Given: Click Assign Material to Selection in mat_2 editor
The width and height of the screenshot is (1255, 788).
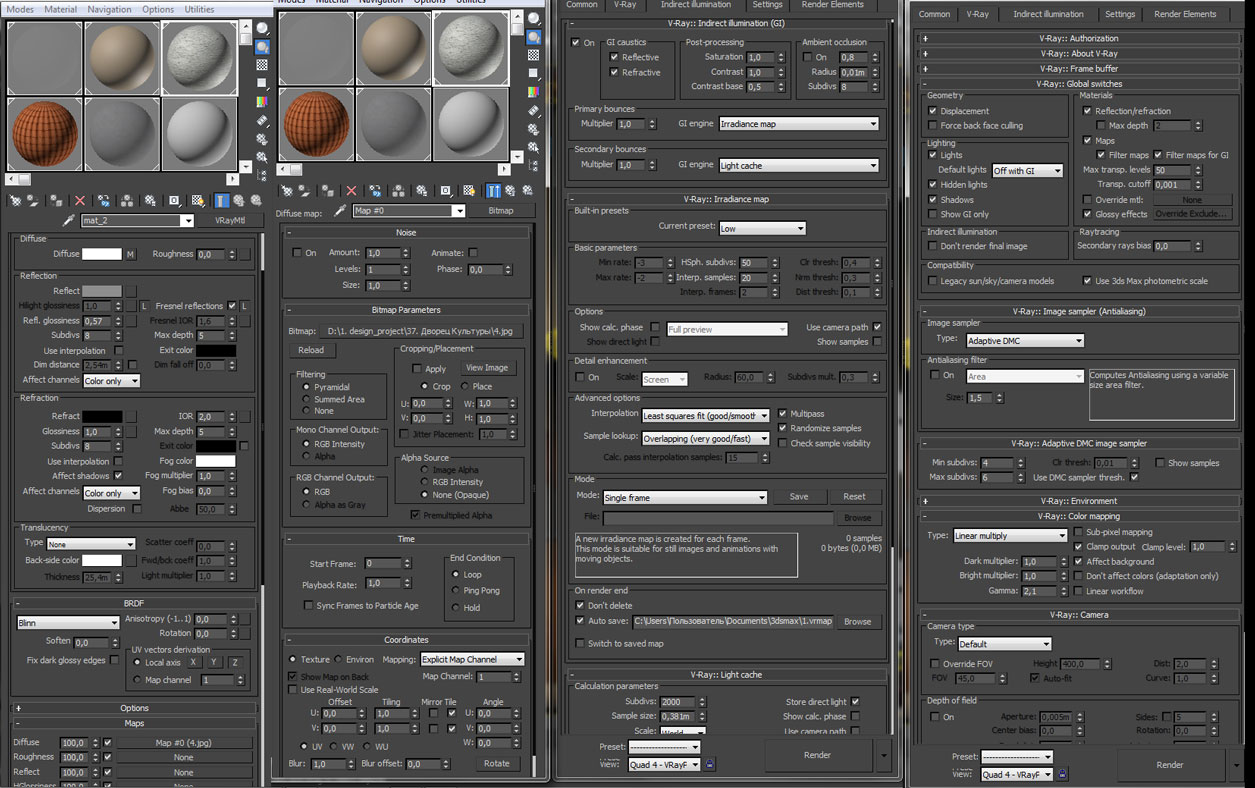Looking at the screenshot, I should (x=56, y=201).
